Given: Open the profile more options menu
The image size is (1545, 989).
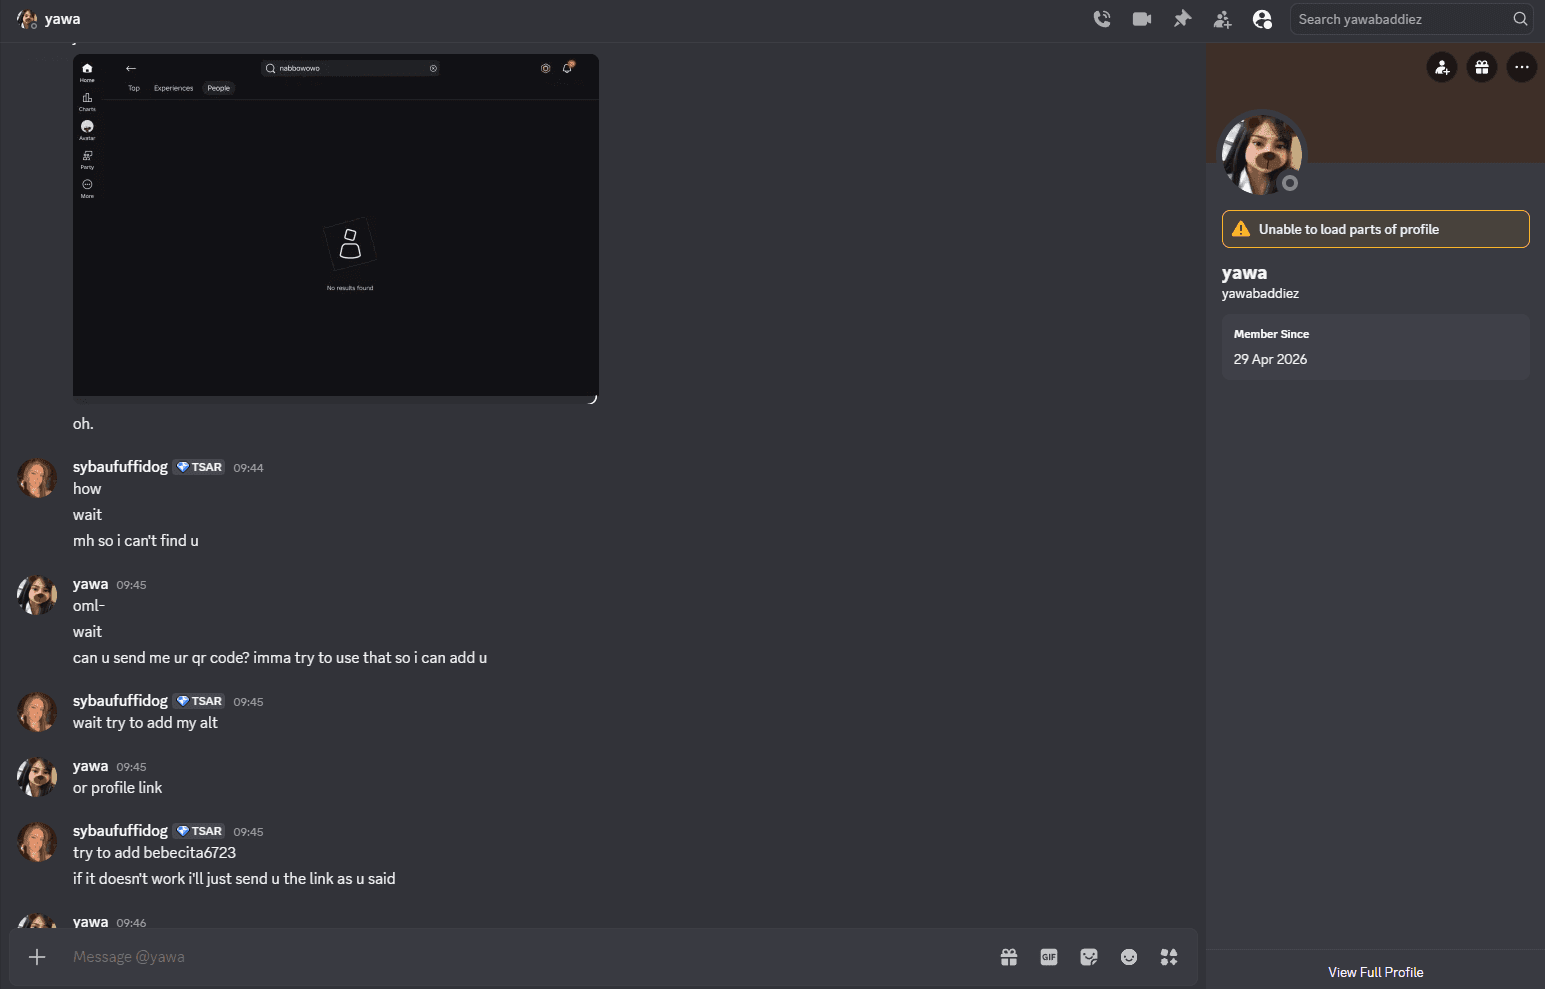Looking at the screenshot, I should pyautogui.click(x=1522, y=67).
